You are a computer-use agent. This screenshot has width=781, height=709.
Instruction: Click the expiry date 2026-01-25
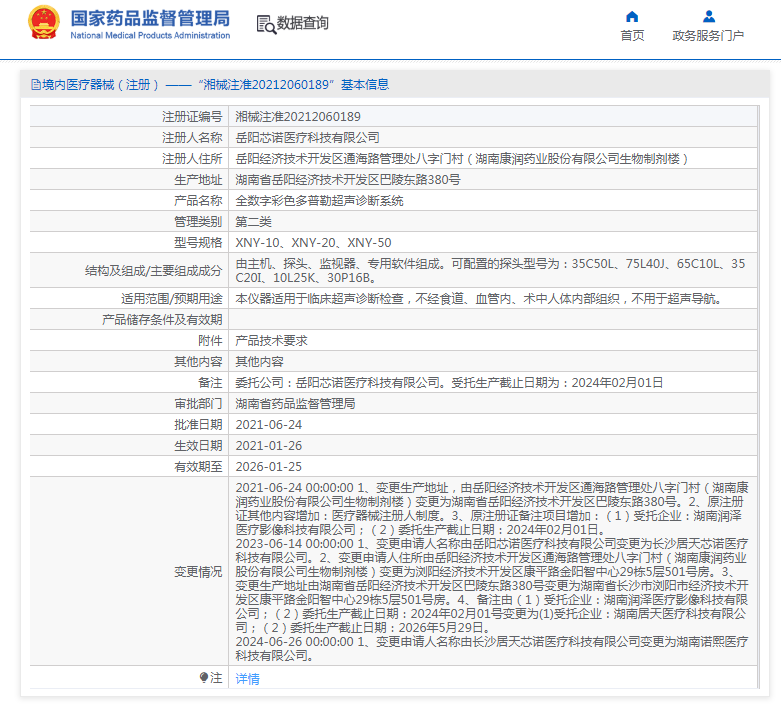click(268, 467)
